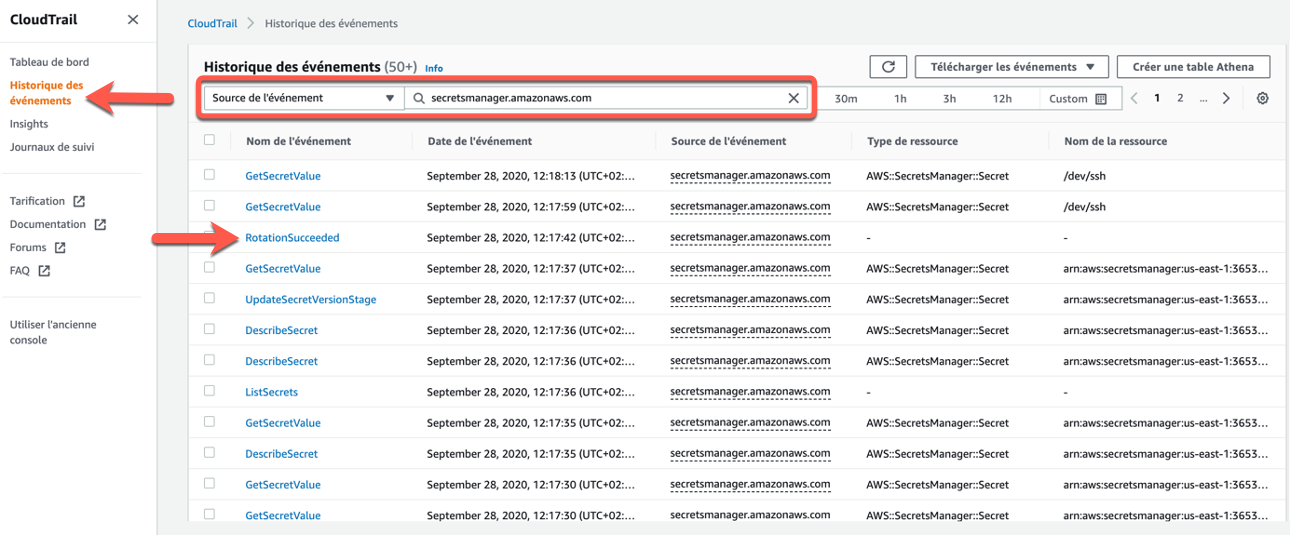Open Journaux de suivi in sidebar
1290x535 pixels.
52,147
